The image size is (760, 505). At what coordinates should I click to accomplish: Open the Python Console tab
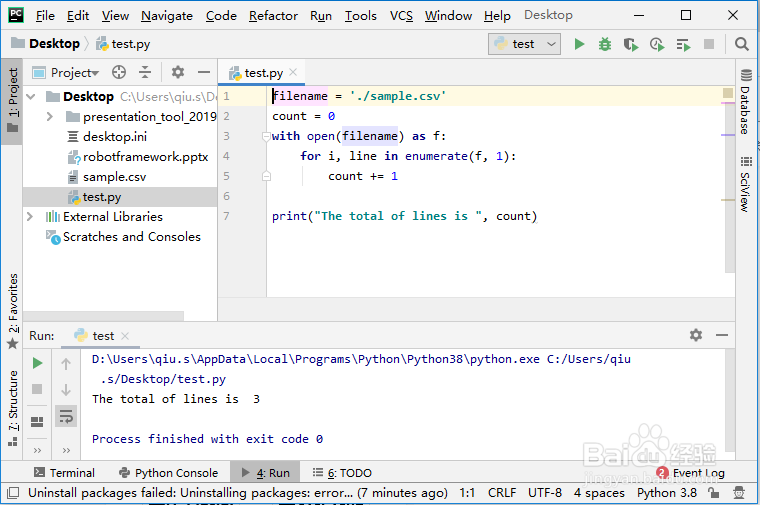point(168,473)
